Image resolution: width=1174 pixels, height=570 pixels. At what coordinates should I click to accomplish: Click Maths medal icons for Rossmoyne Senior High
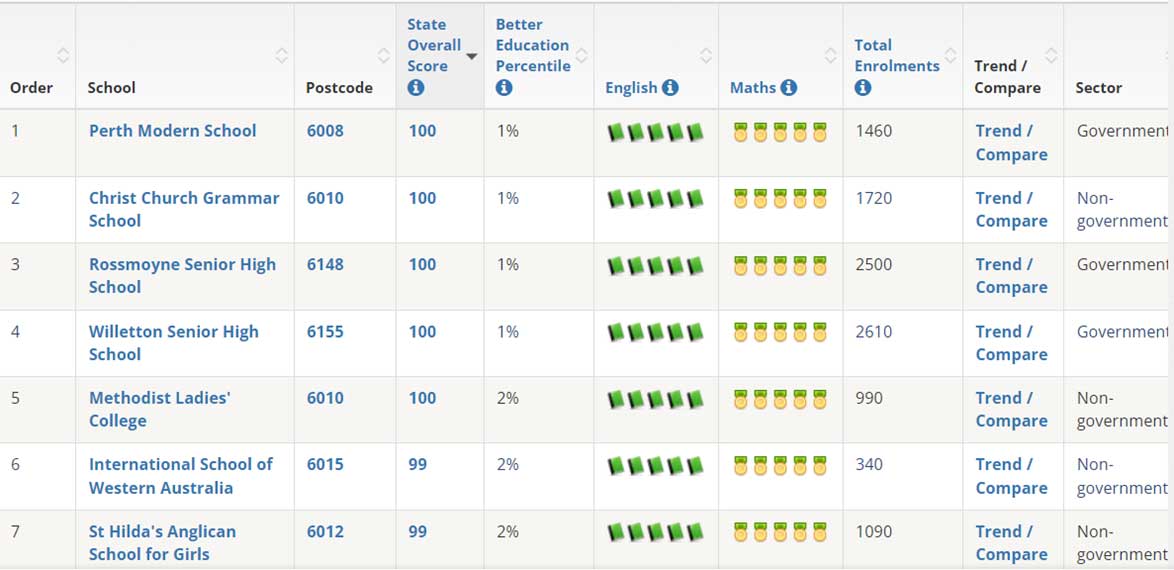coord(780,266)
